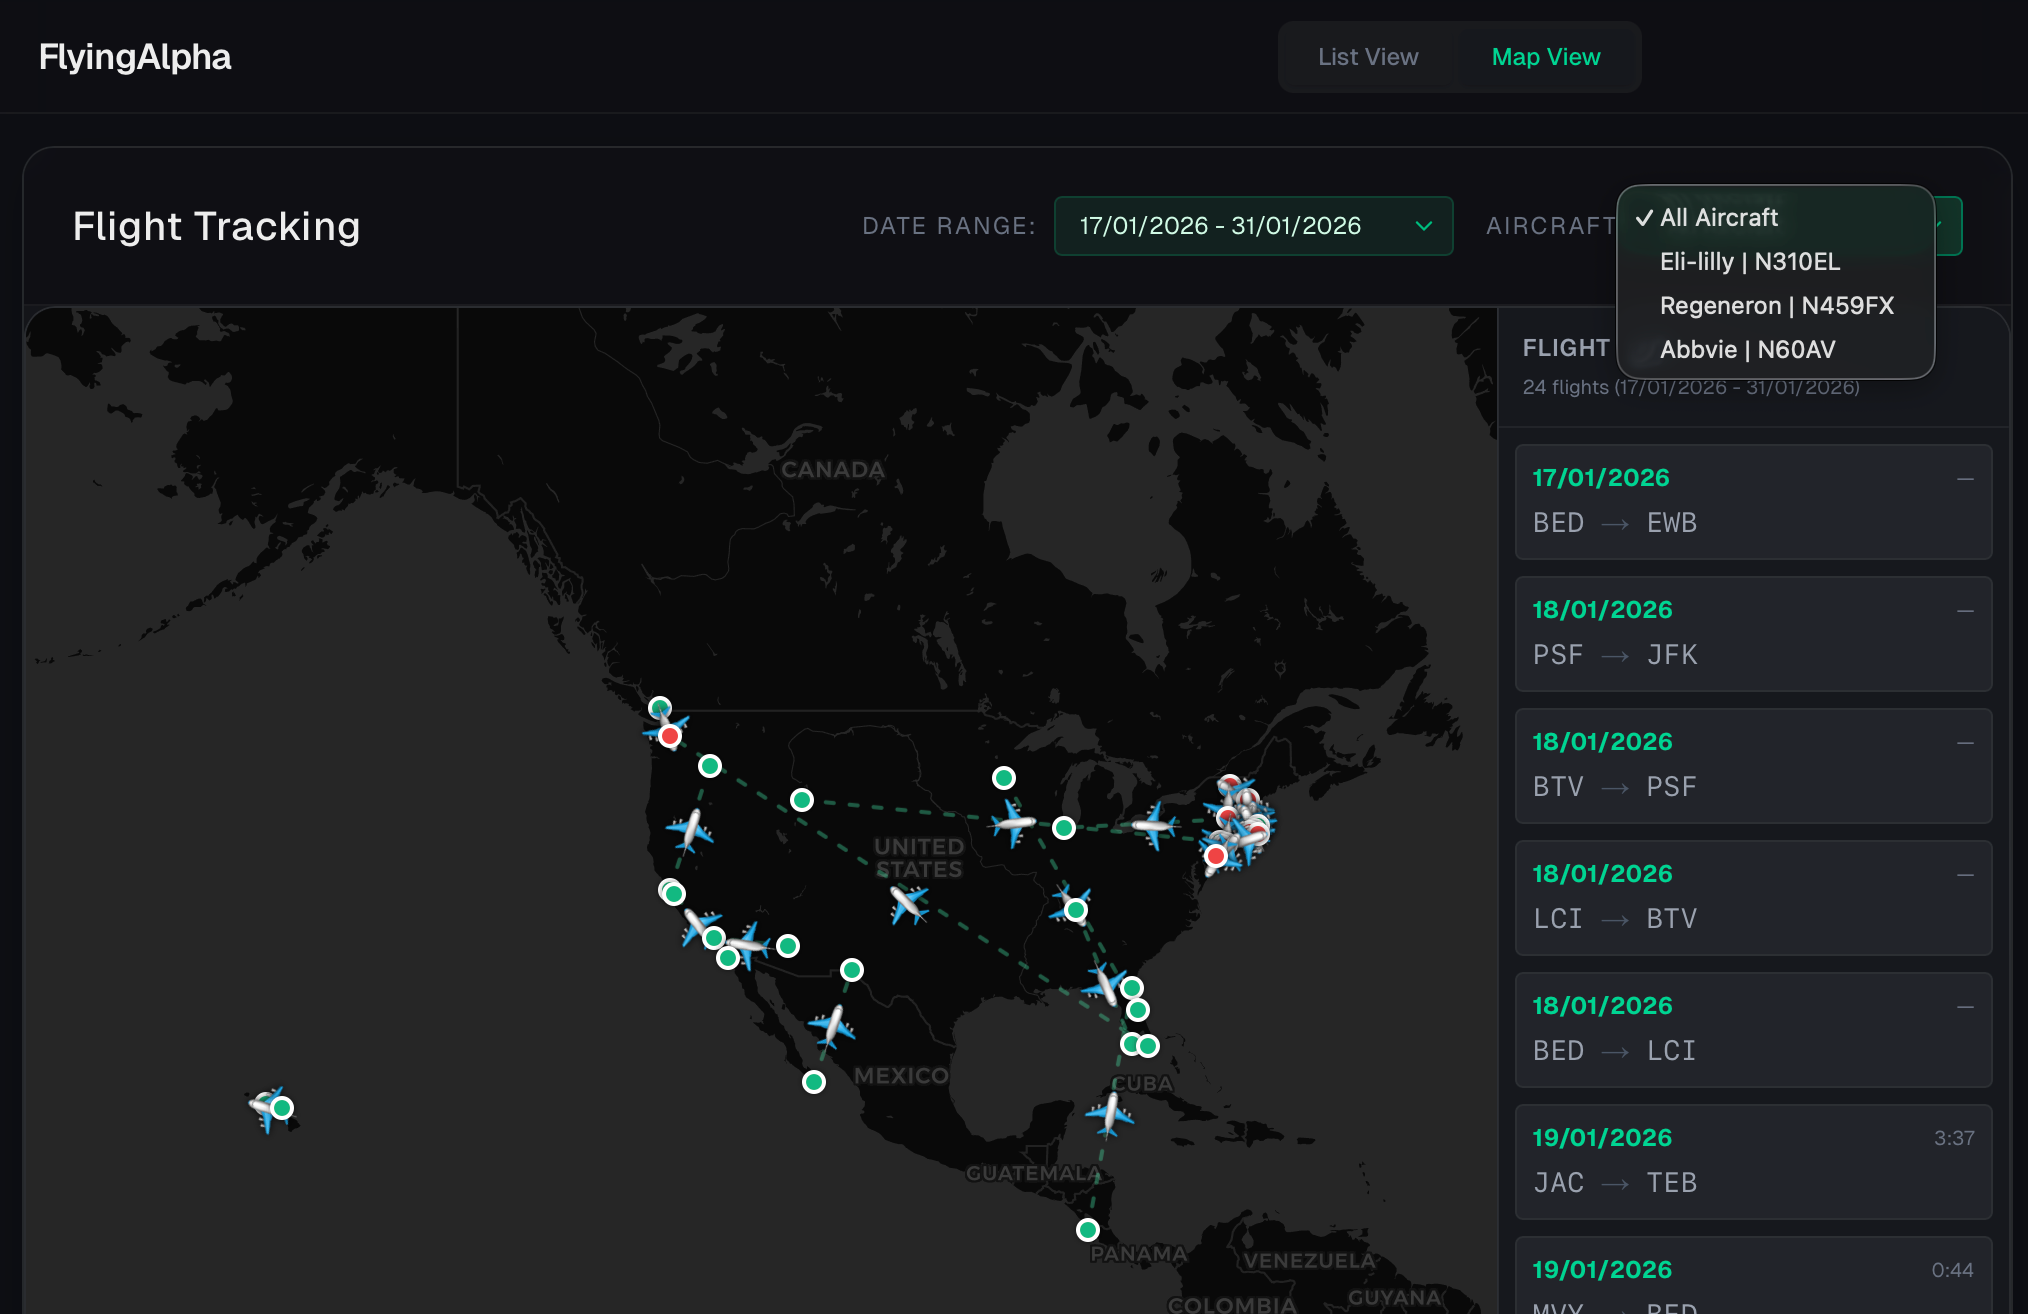The width and height of the screenshot is (2028, 1314).
Task: Choose Regeneron | N459FX aircraft option
Action: [1776, 306]
